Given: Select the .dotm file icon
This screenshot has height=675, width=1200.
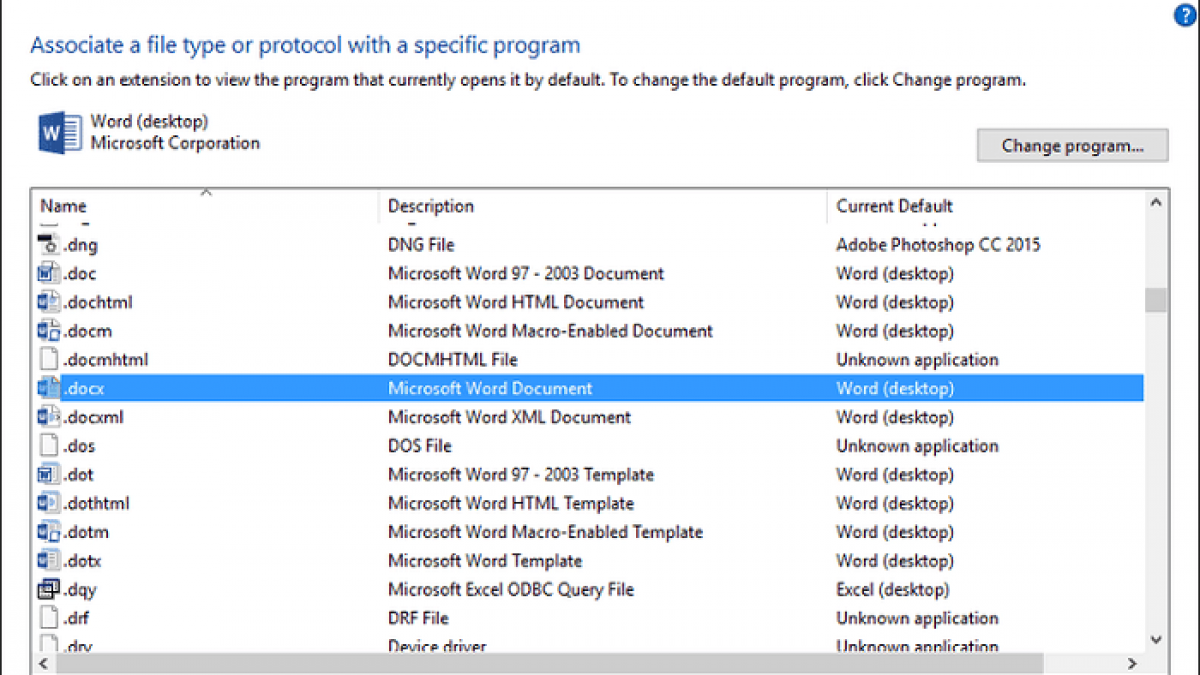Looking at the screenshot, I should (49, 532).
